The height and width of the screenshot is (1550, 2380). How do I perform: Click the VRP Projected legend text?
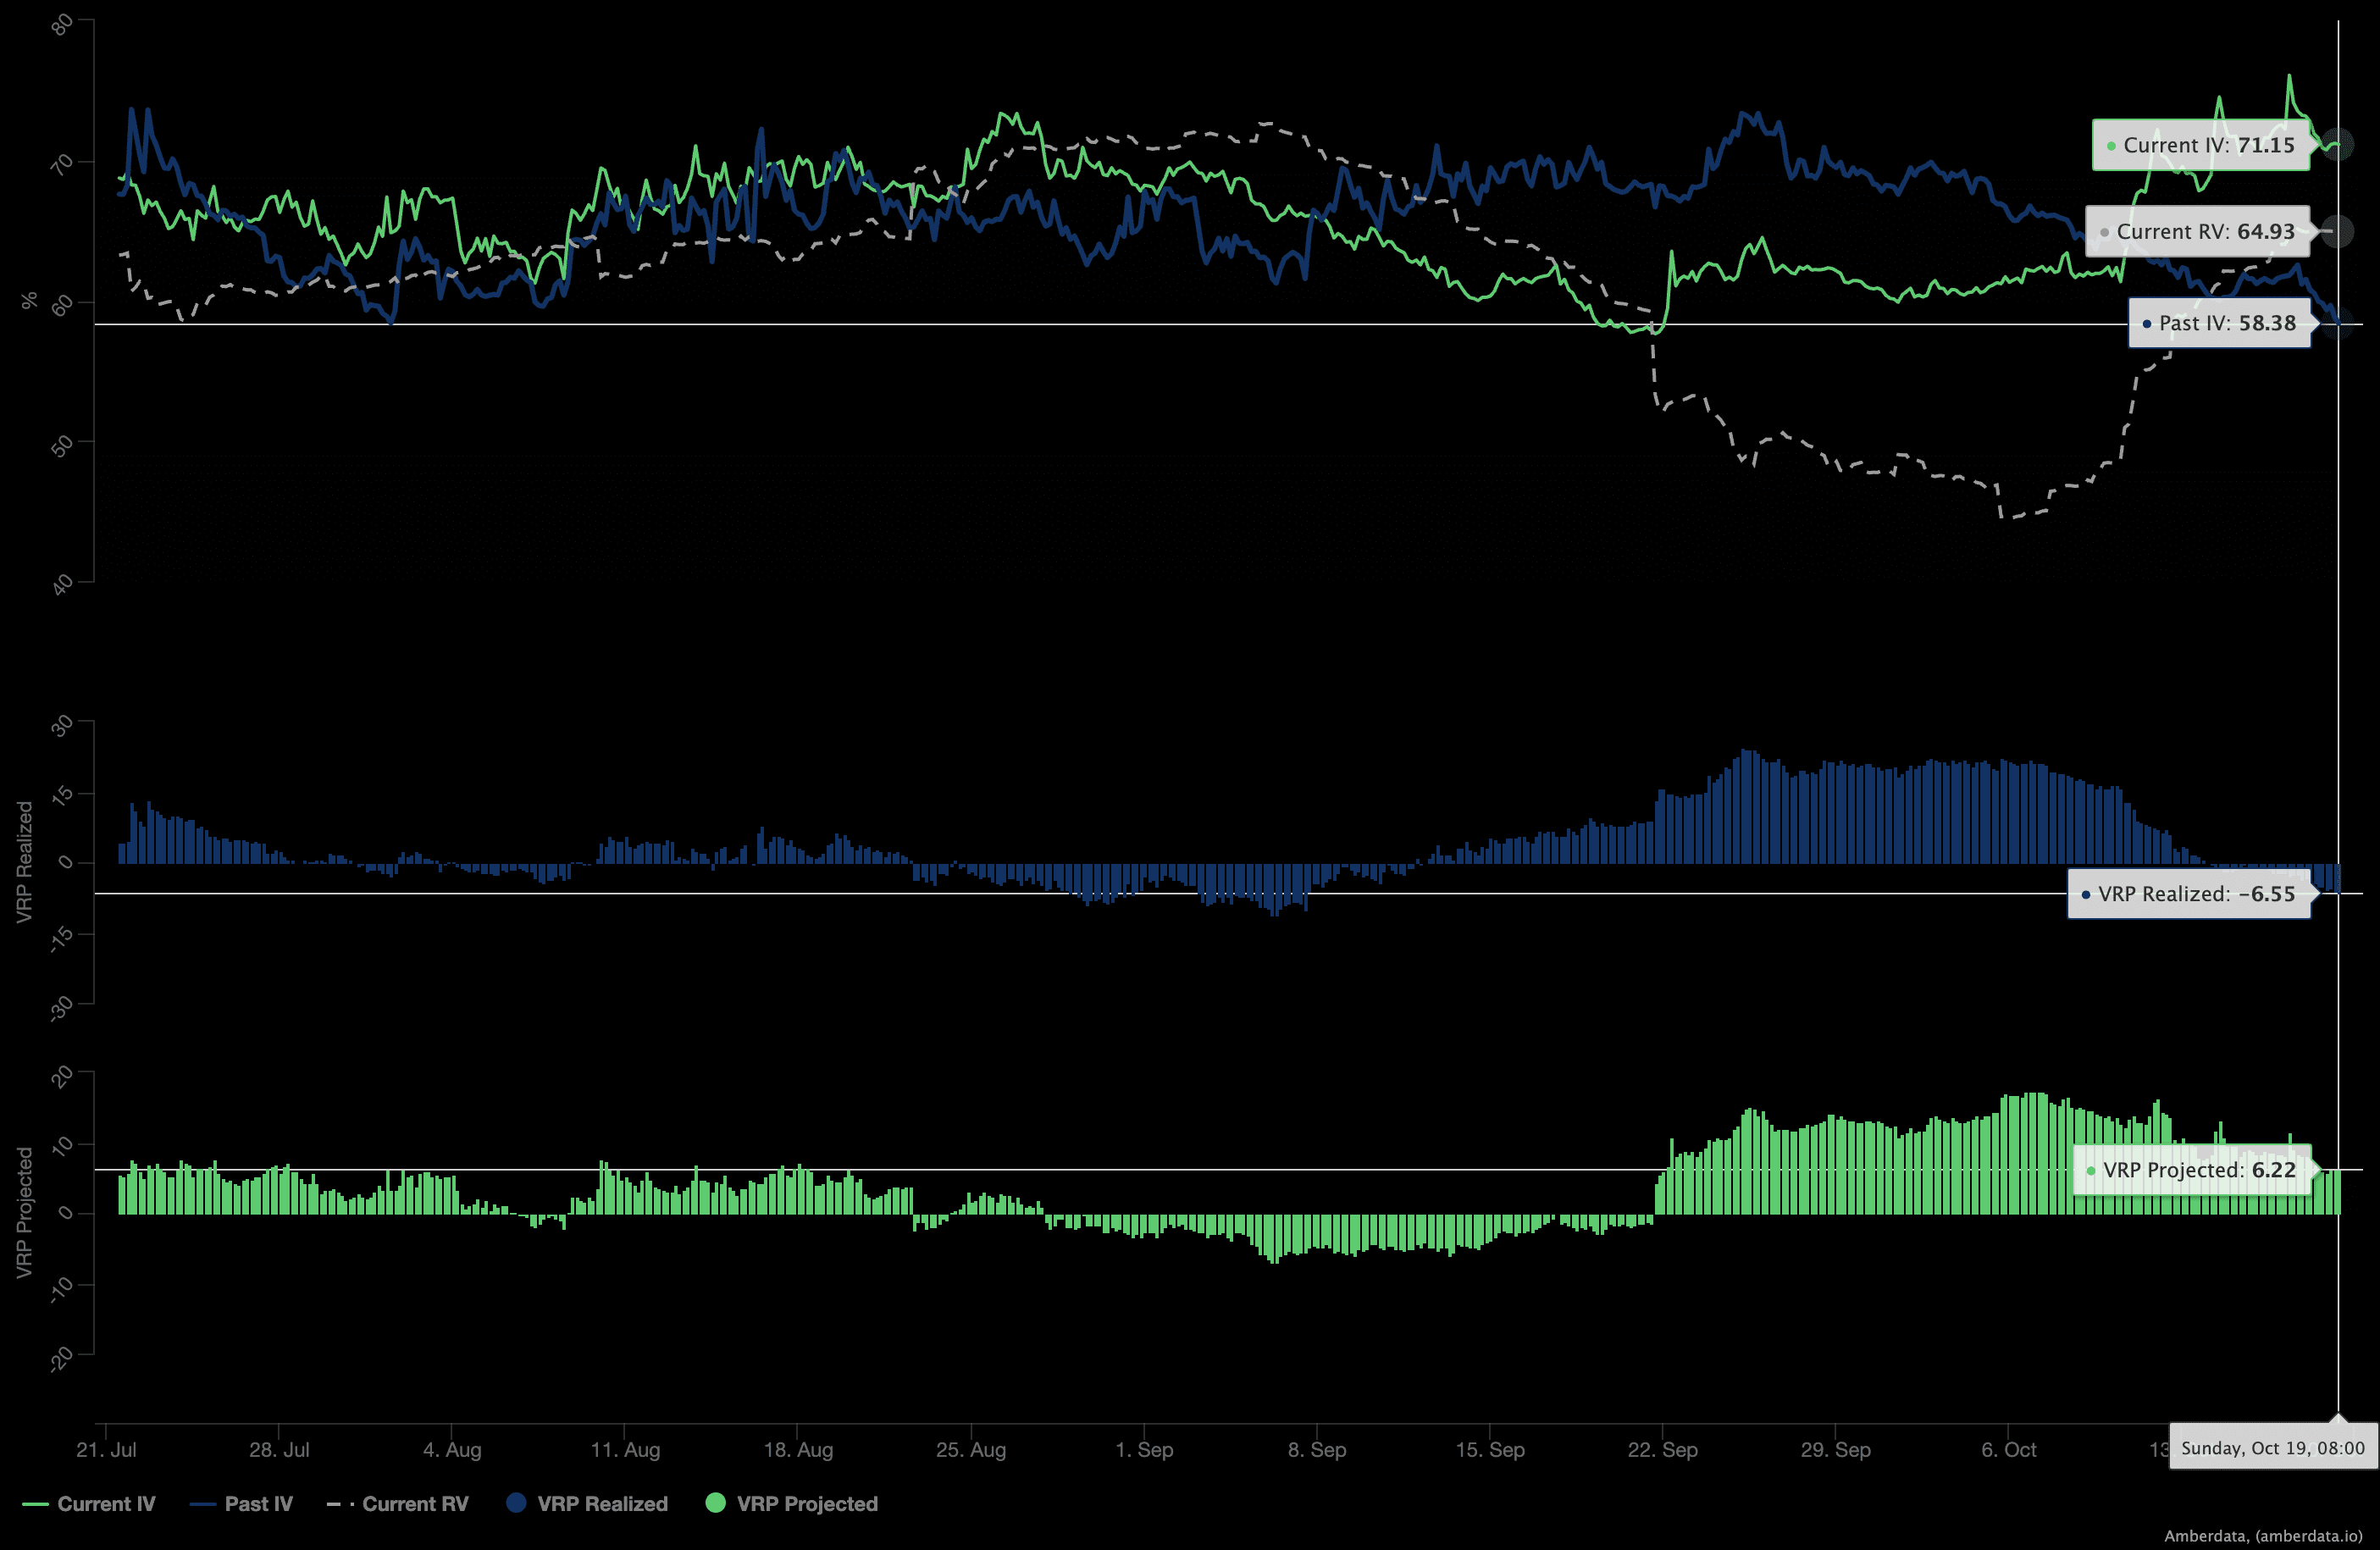click(807, 1504)
